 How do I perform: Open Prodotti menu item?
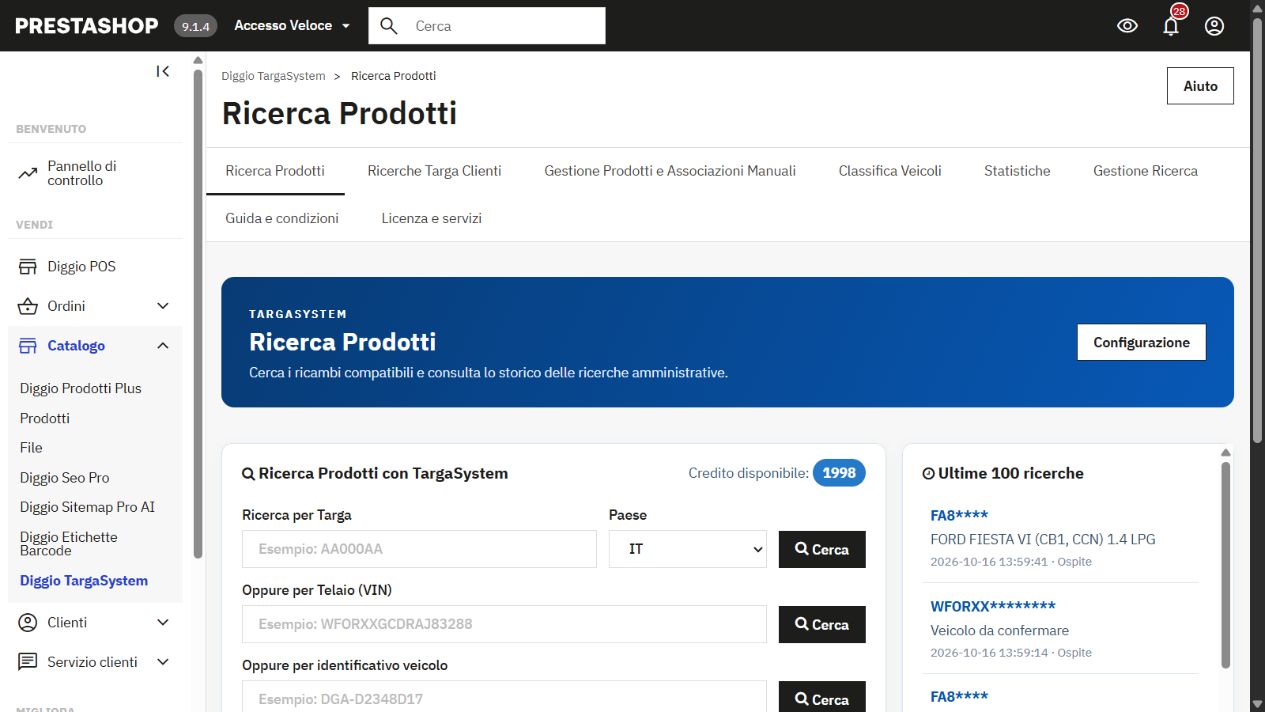45,418
